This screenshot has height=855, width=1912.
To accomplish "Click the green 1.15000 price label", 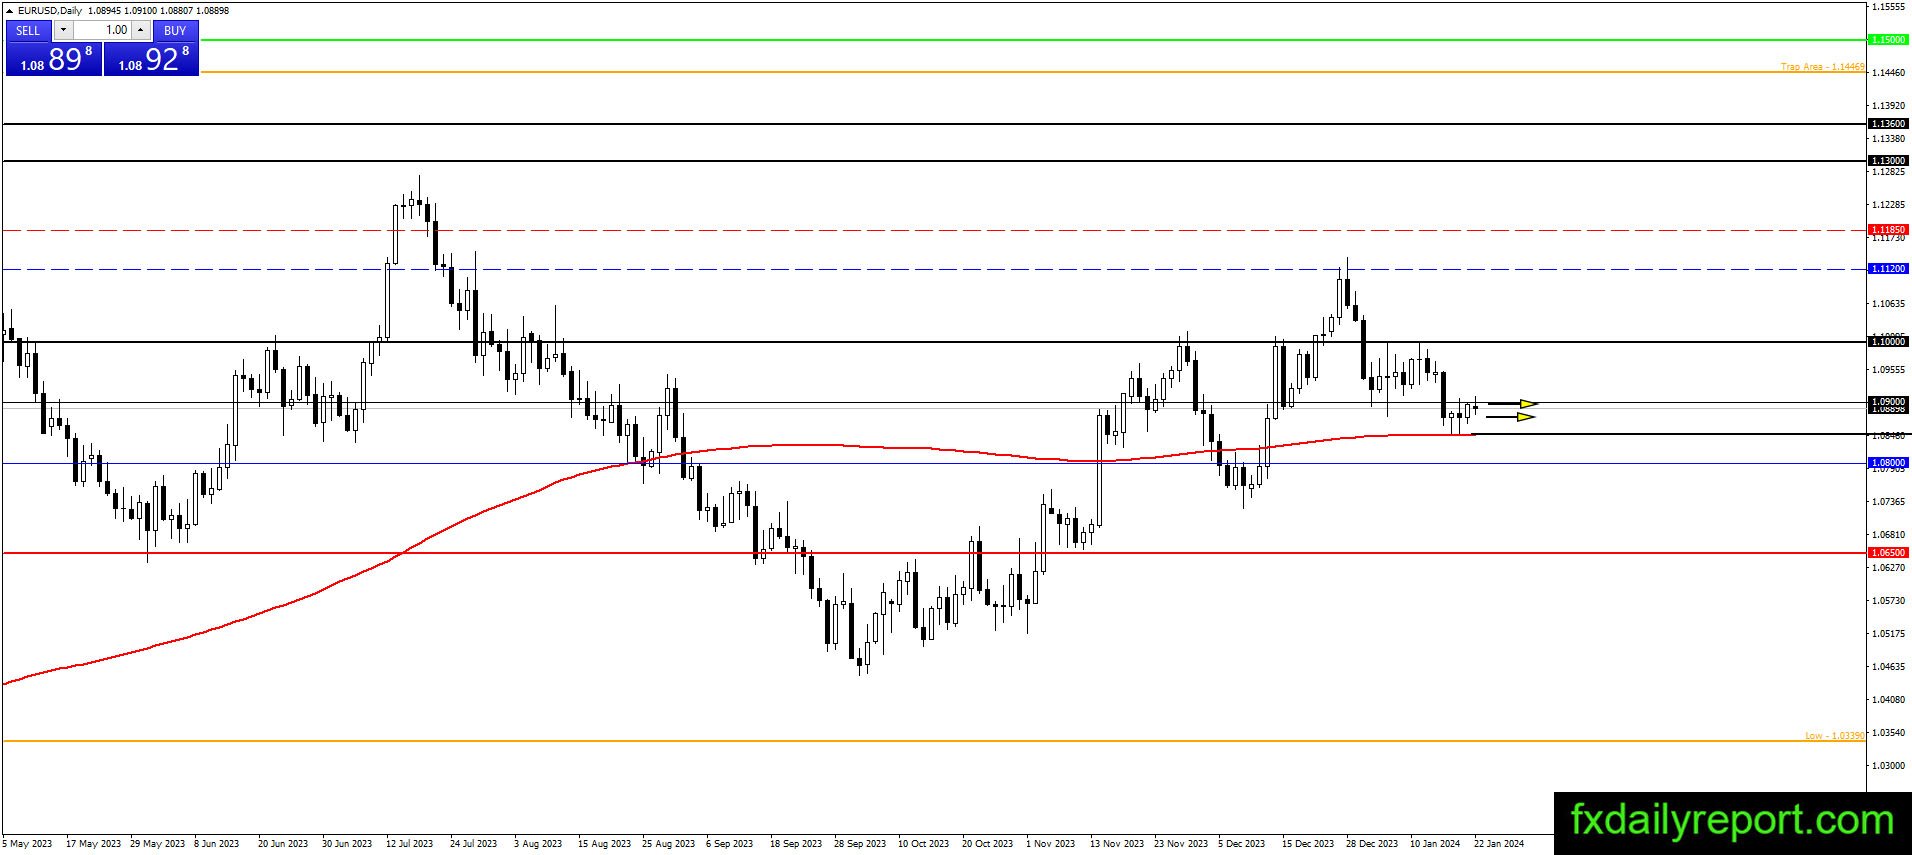I will pos(1888,40).
